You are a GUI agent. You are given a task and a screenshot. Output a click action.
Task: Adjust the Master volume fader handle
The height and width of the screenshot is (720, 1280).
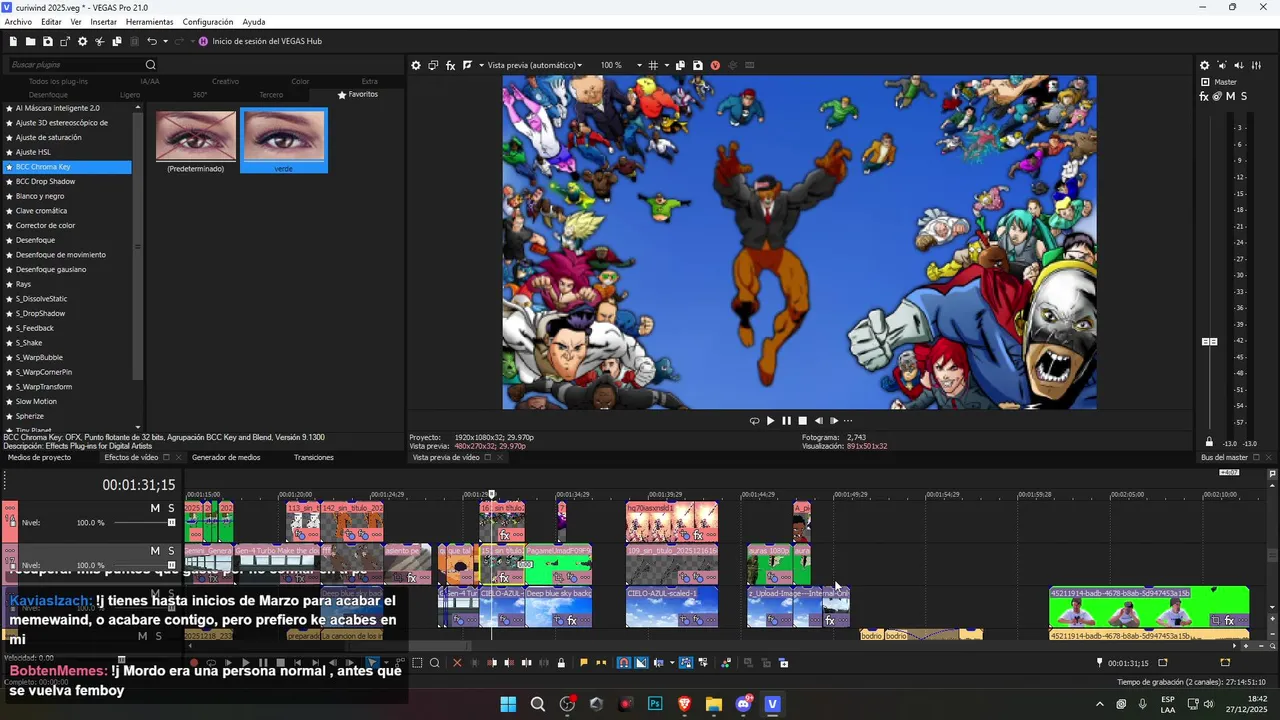pyautogui.click(x=1209, y=342)
